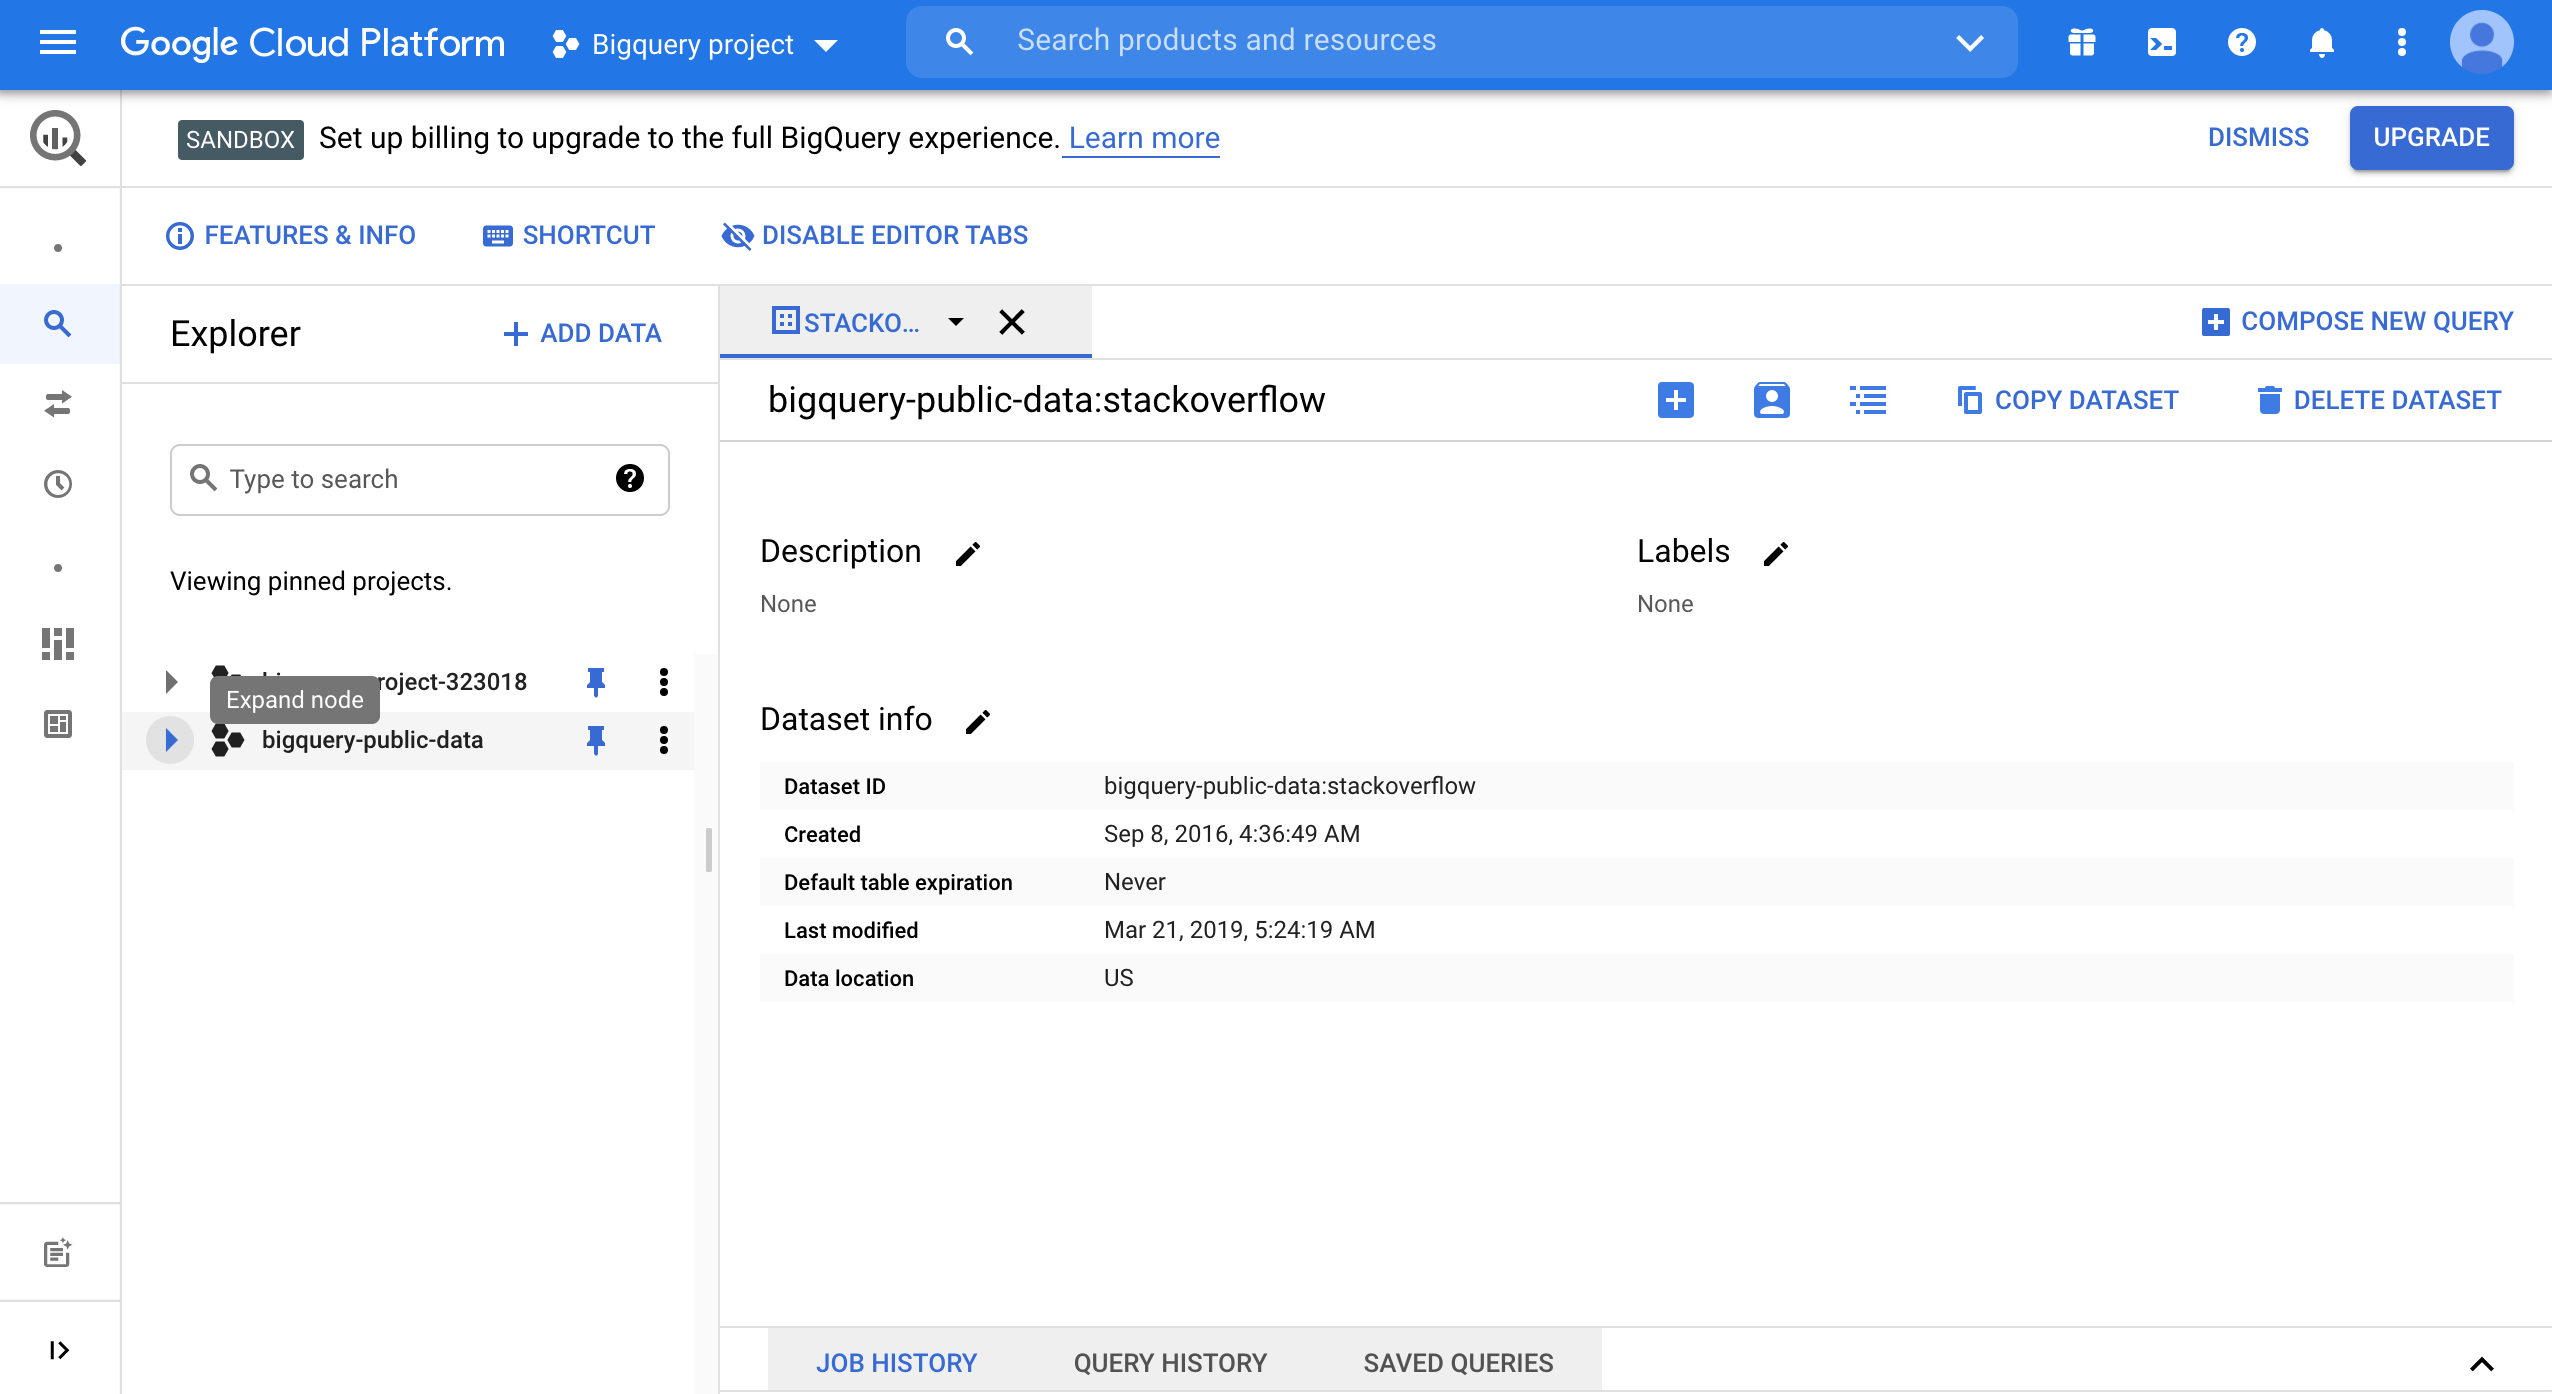
Task: Expand the bigquery-public-data node
Action: pyautogui.click(x=171, y=740)
